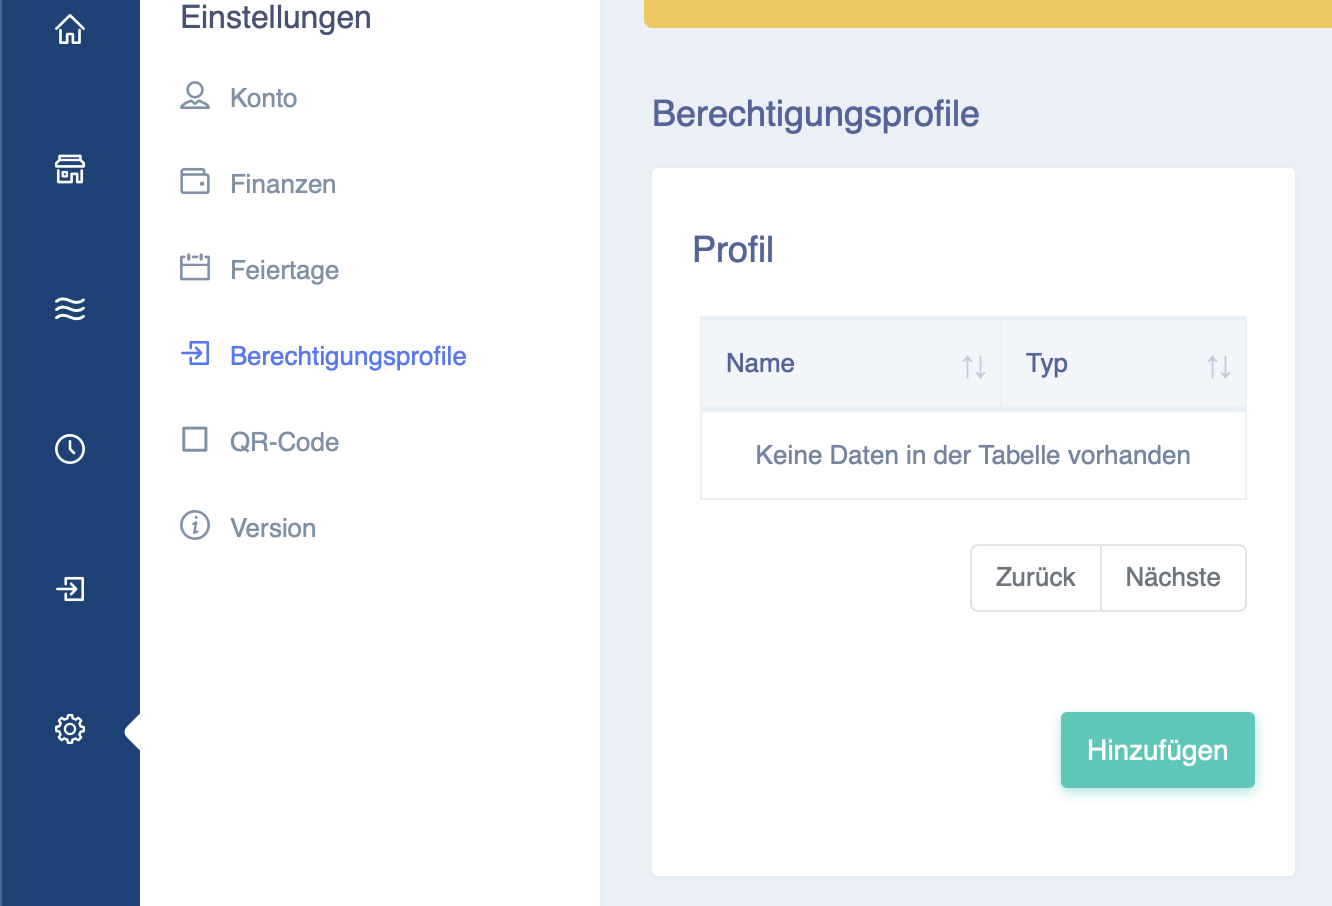
Task: Open Konto settings
Action: click(x=263, y=98)
